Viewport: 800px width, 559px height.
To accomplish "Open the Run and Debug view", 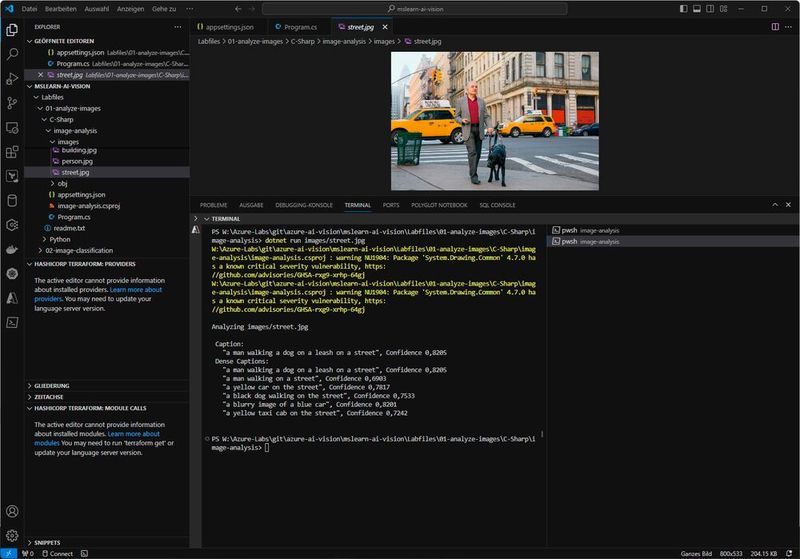I will tap(12, 78).
